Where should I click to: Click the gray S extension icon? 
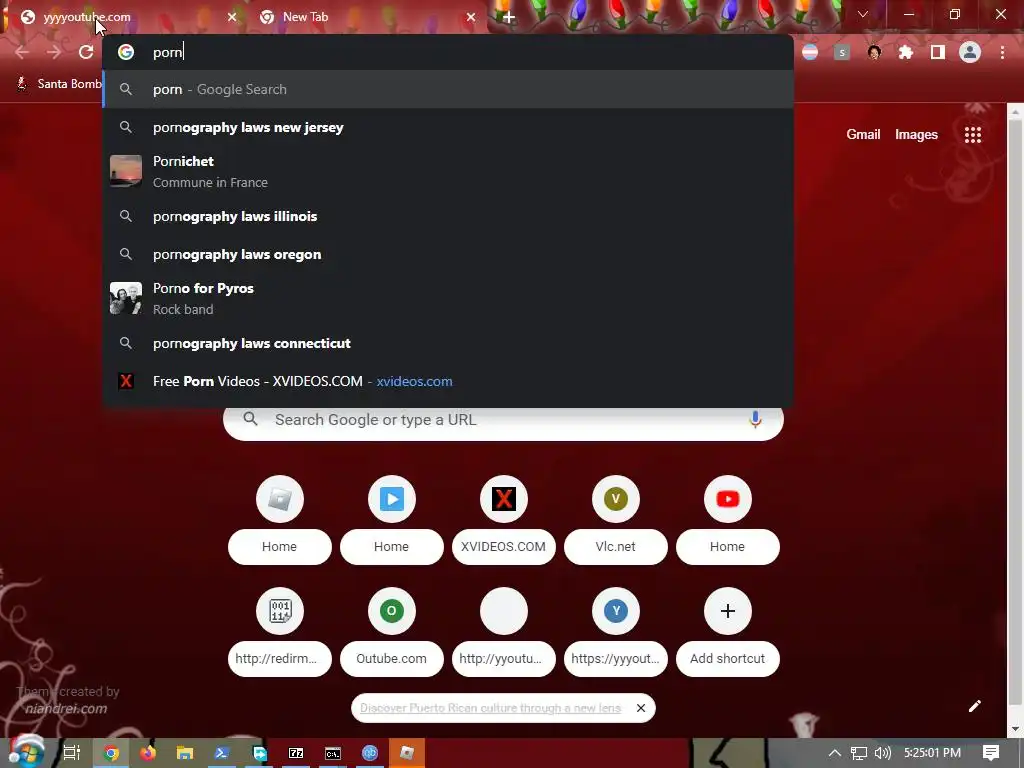pos(842,52)
